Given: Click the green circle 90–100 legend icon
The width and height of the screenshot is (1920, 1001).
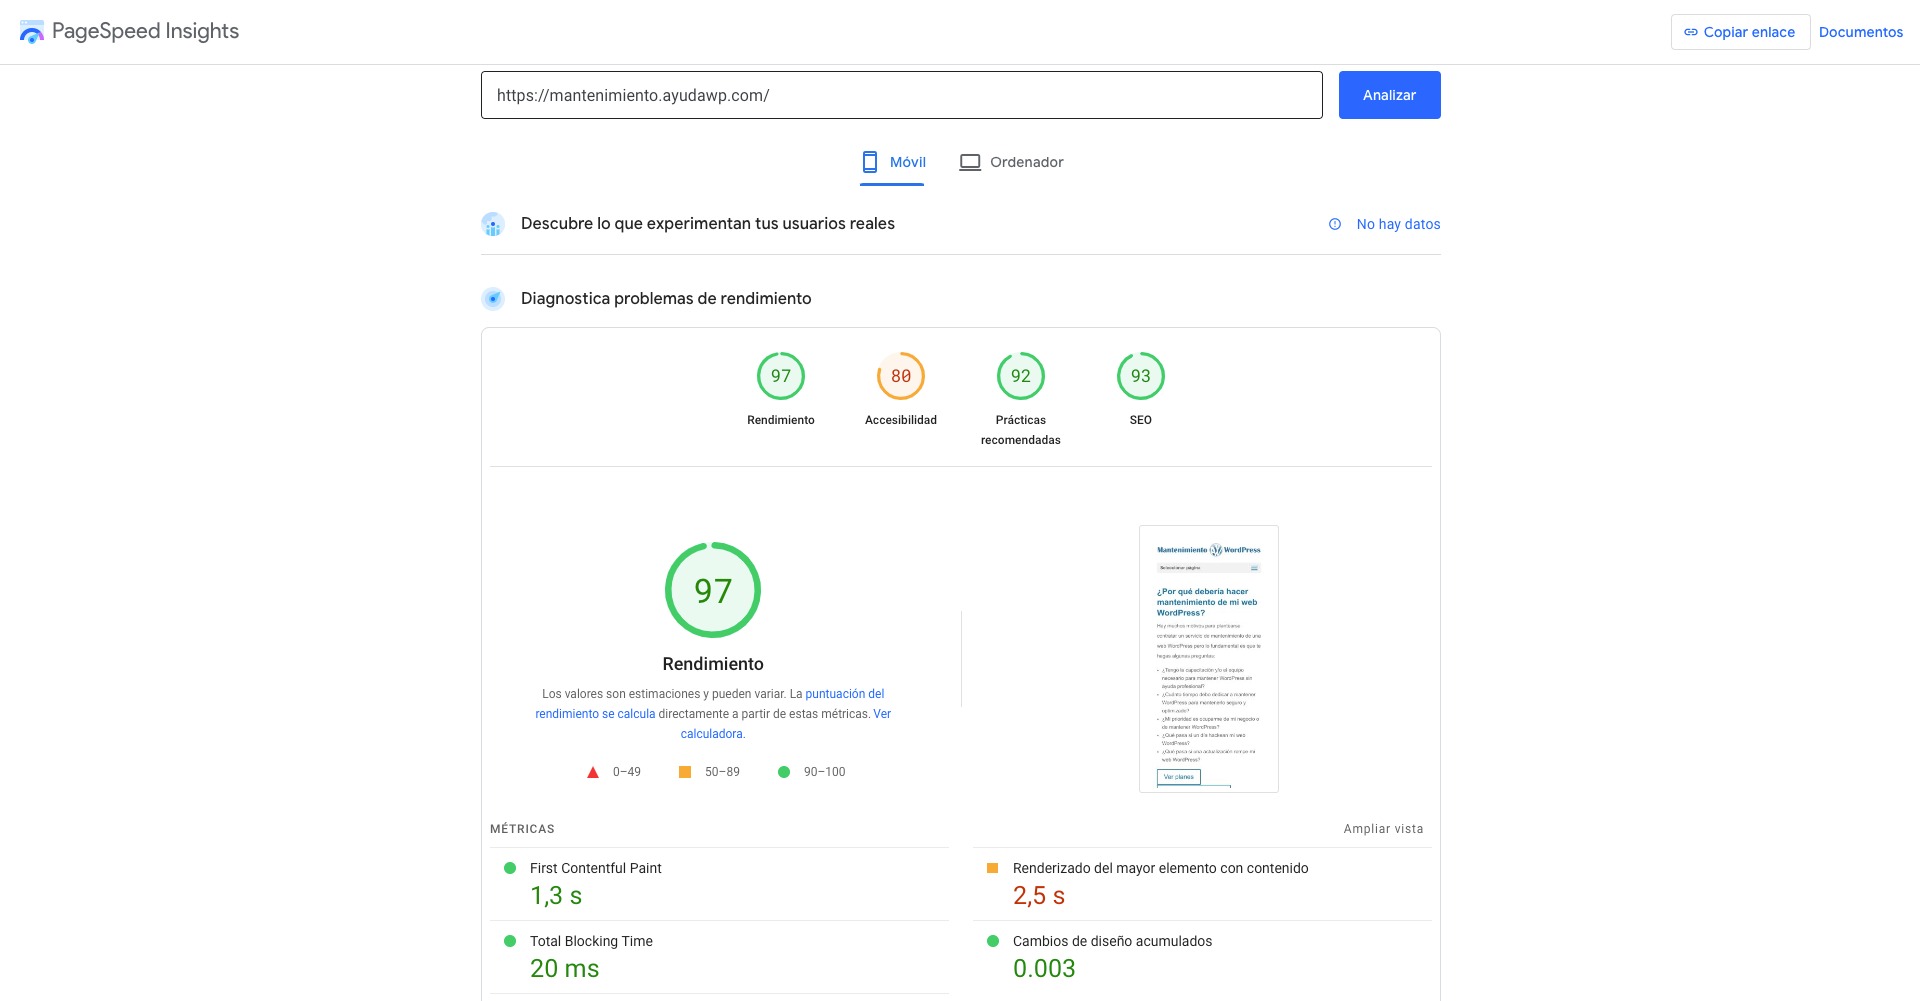Looking at the screenshot, I should tap(784, 772).
